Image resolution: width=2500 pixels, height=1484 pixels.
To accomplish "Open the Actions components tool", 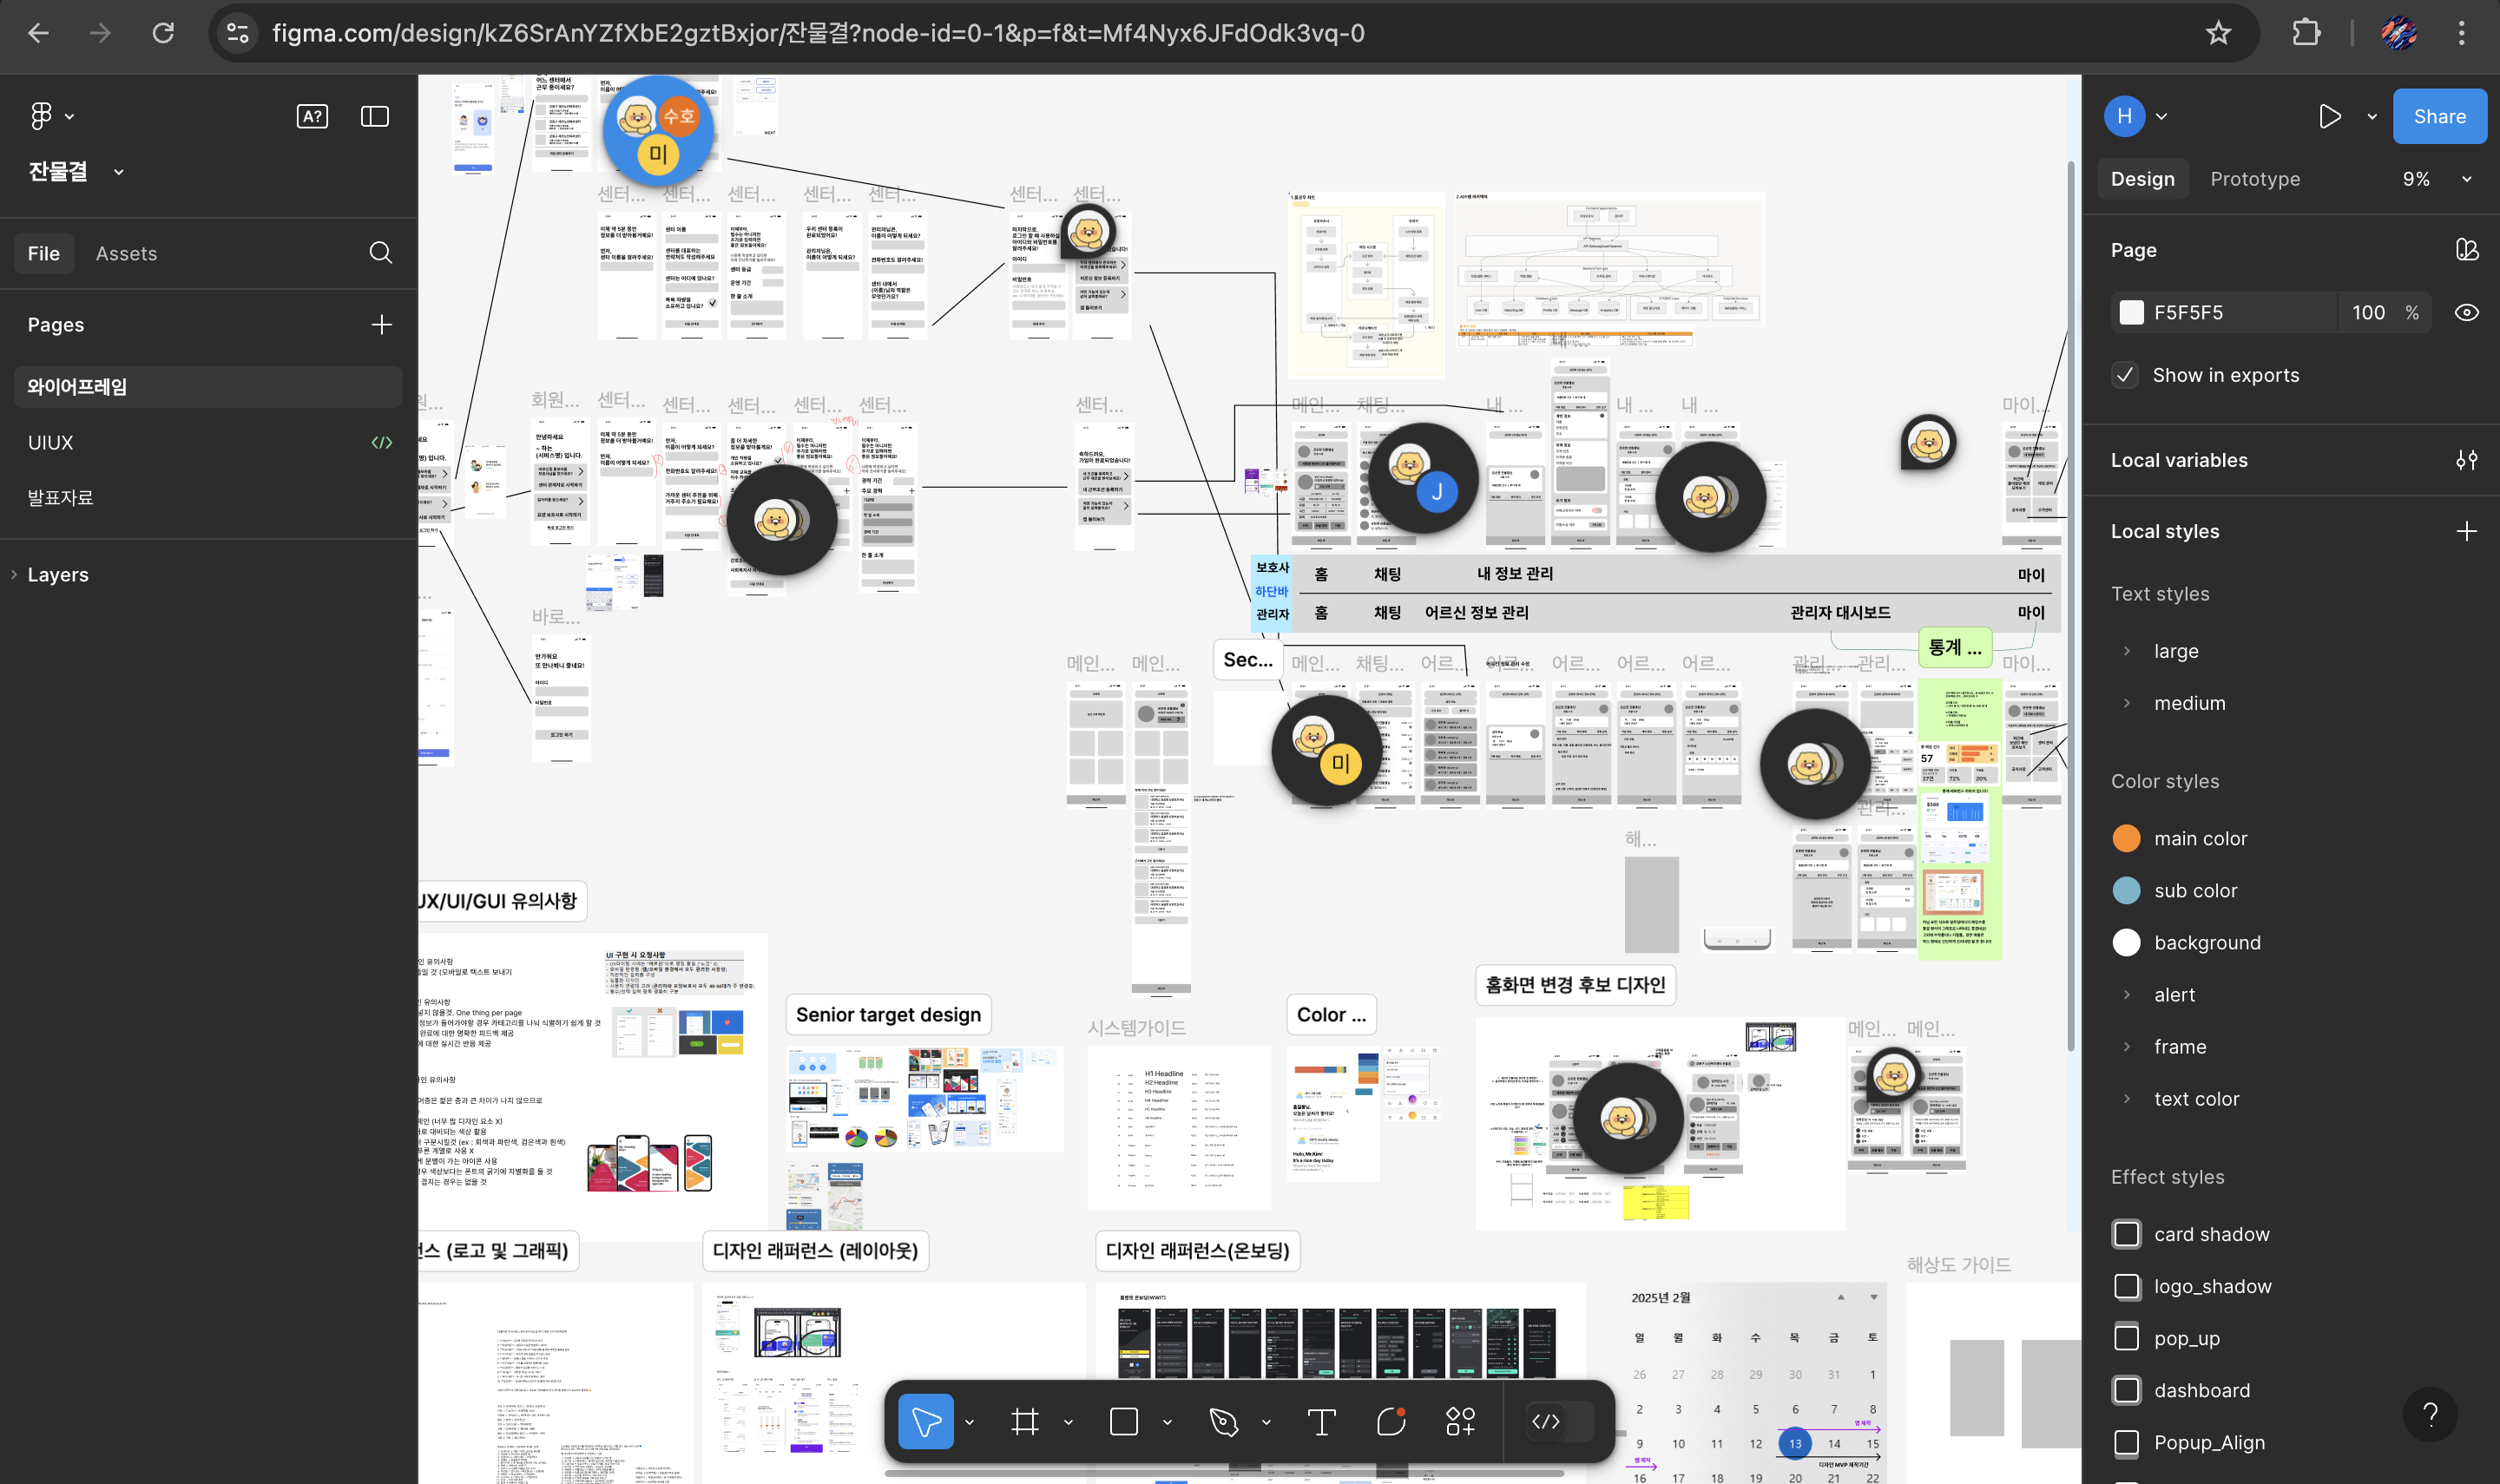I will 1460,1421.
